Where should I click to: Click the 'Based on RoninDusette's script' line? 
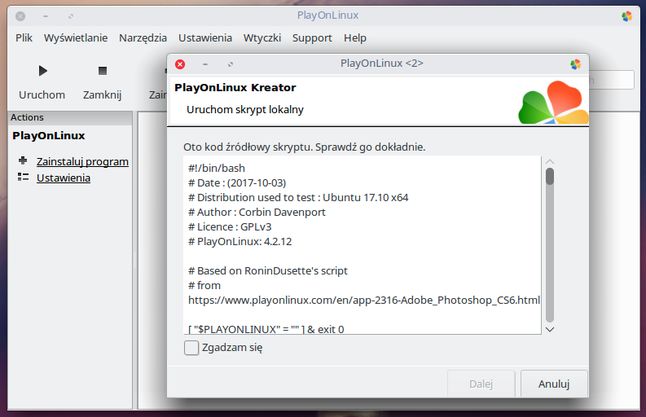point(268,271)
